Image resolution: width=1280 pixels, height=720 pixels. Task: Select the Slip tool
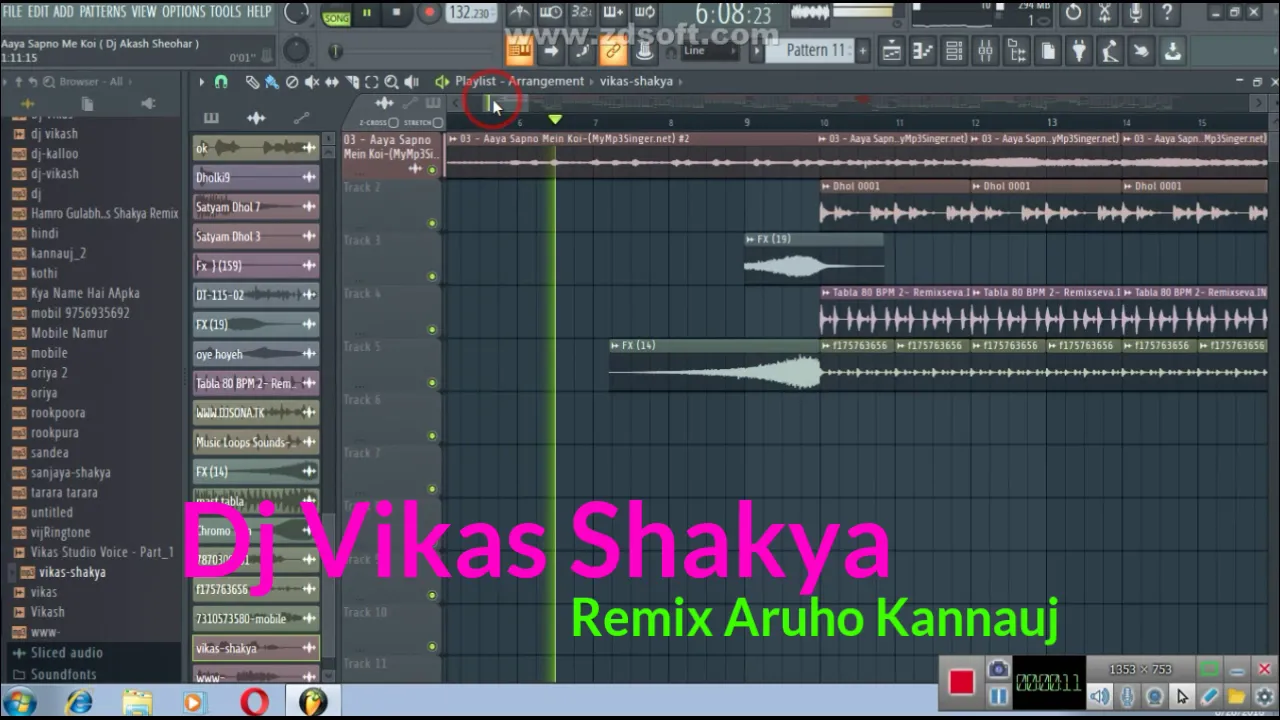pyautogui.click(x=332, y=82)
